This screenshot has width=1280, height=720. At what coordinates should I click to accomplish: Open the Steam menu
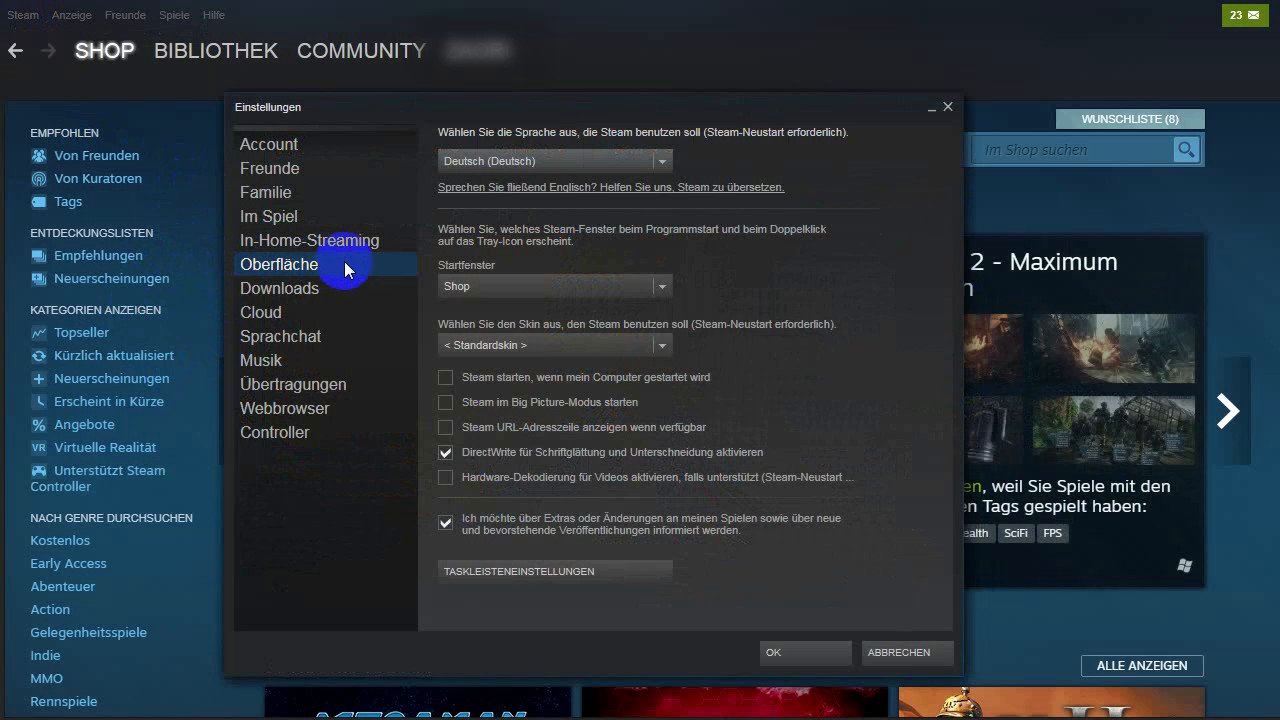pyautogui.click(x=23, y=15)
